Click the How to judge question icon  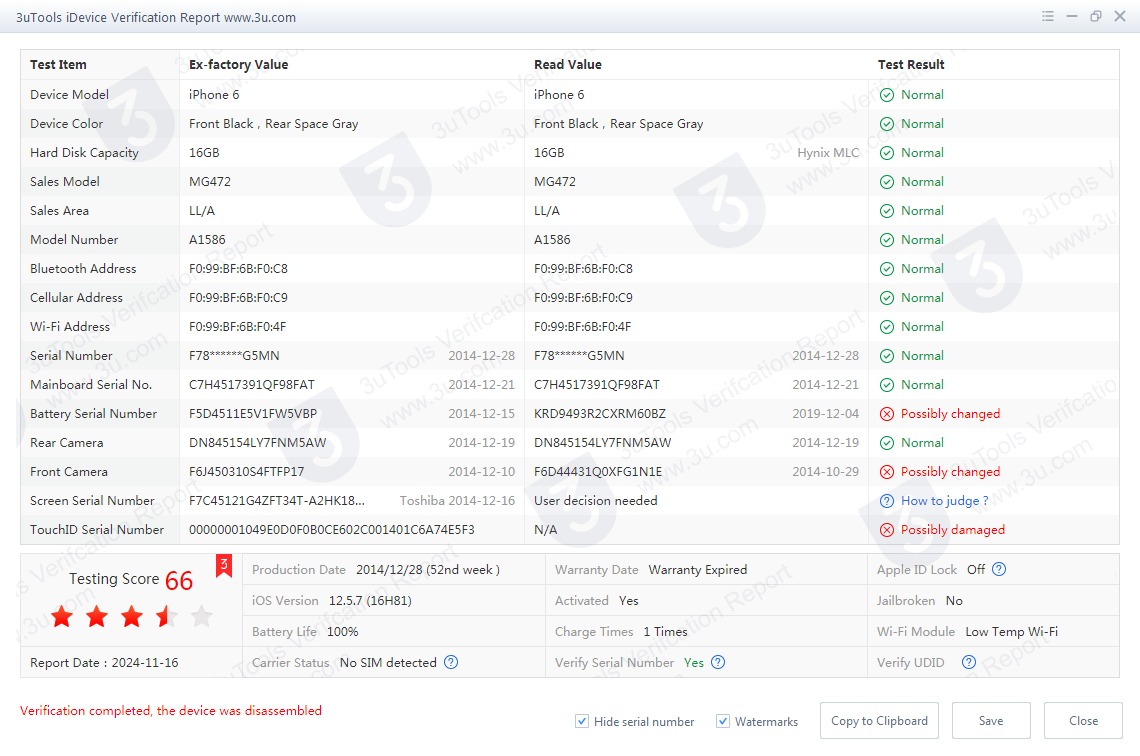(887, 501)
